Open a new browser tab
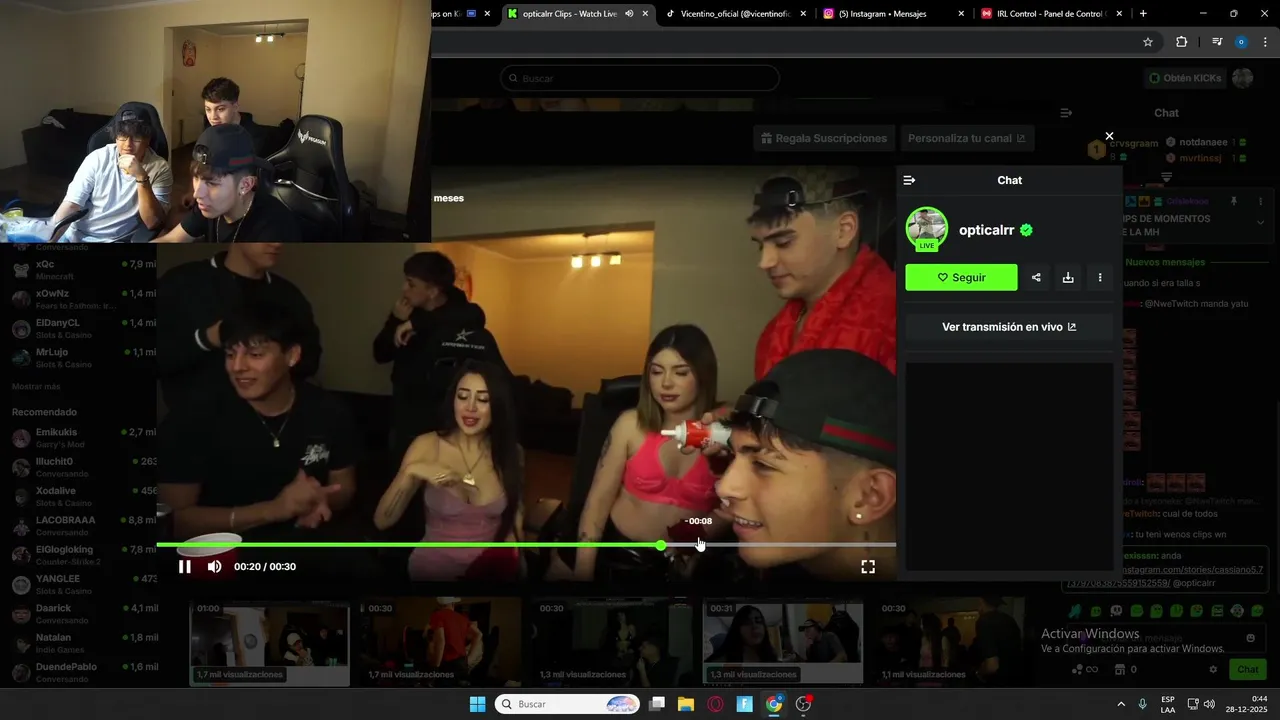Image resolution: width=1280 pixels, height=720 pixels. click(x=1143, y=14)
